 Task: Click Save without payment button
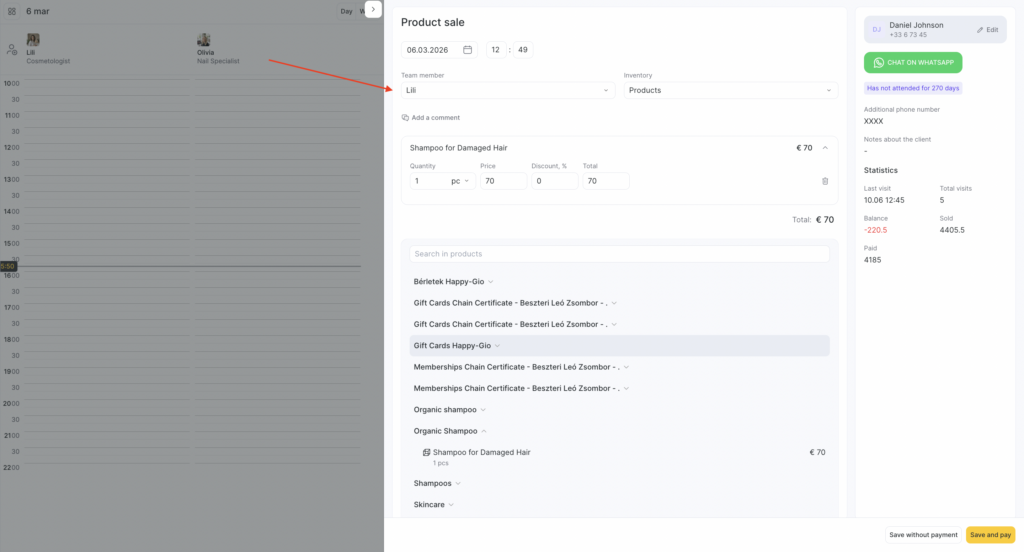[923, 535]
